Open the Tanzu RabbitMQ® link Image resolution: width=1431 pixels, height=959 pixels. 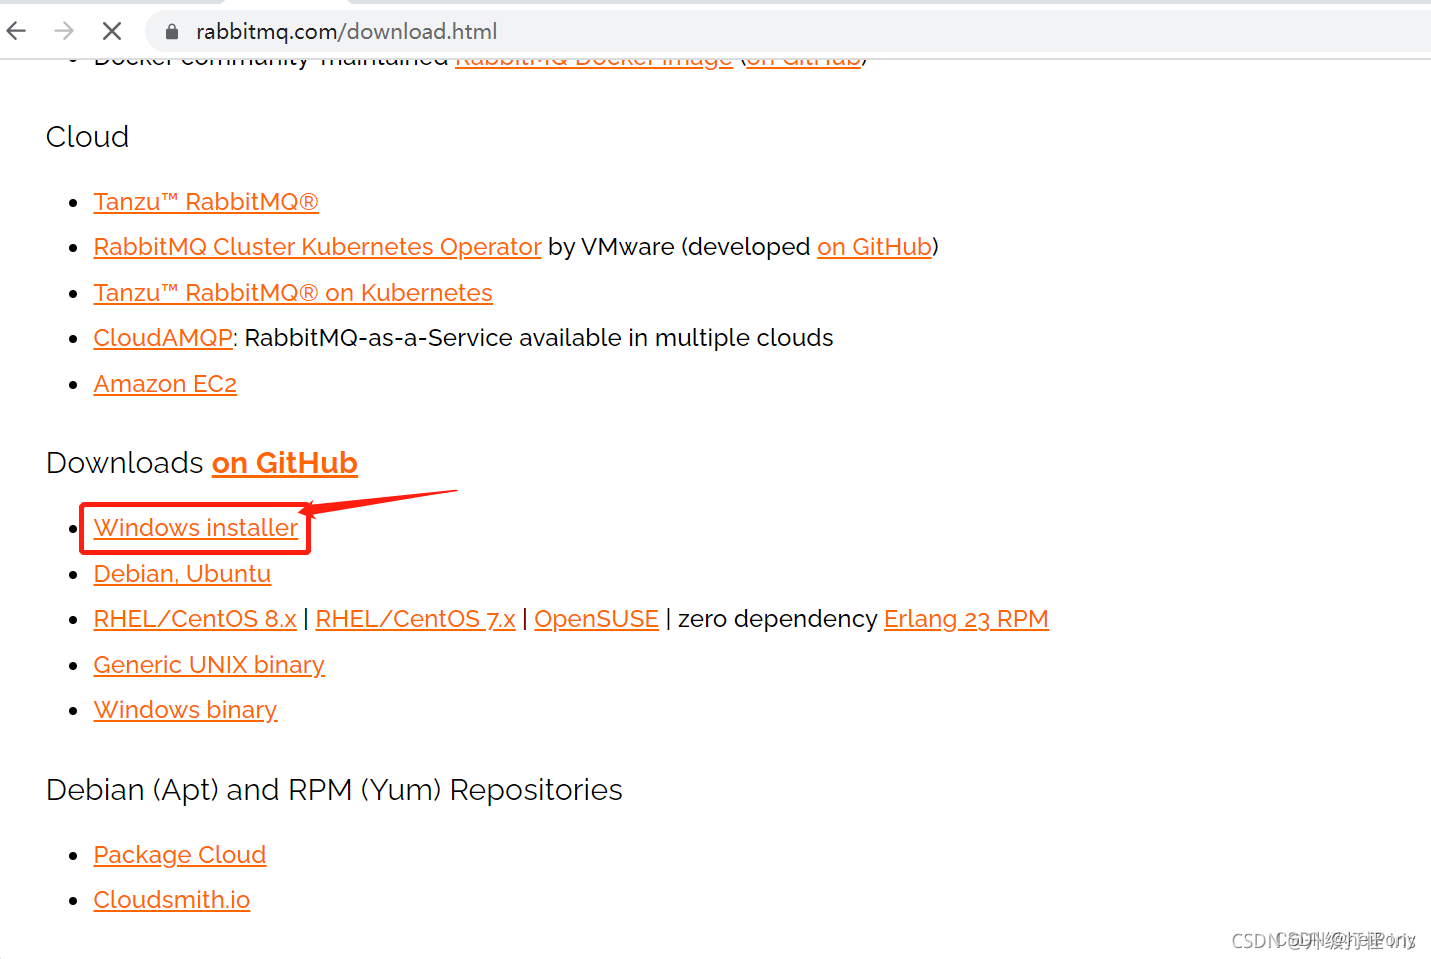pos(206,202)
